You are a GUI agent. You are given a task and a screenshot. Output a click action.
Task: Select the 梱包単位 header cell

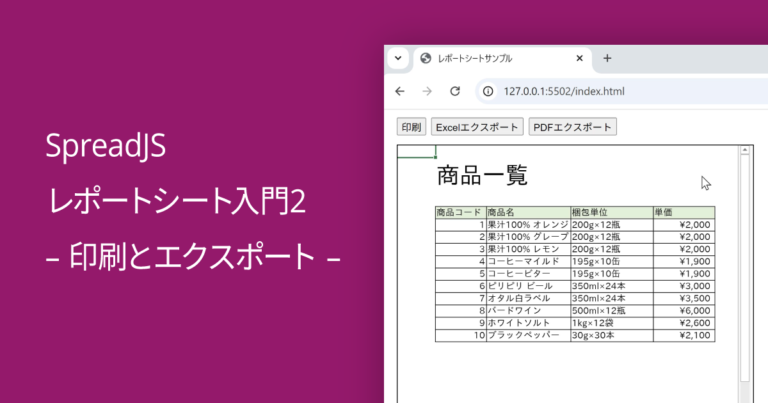[x=612, y=213]
